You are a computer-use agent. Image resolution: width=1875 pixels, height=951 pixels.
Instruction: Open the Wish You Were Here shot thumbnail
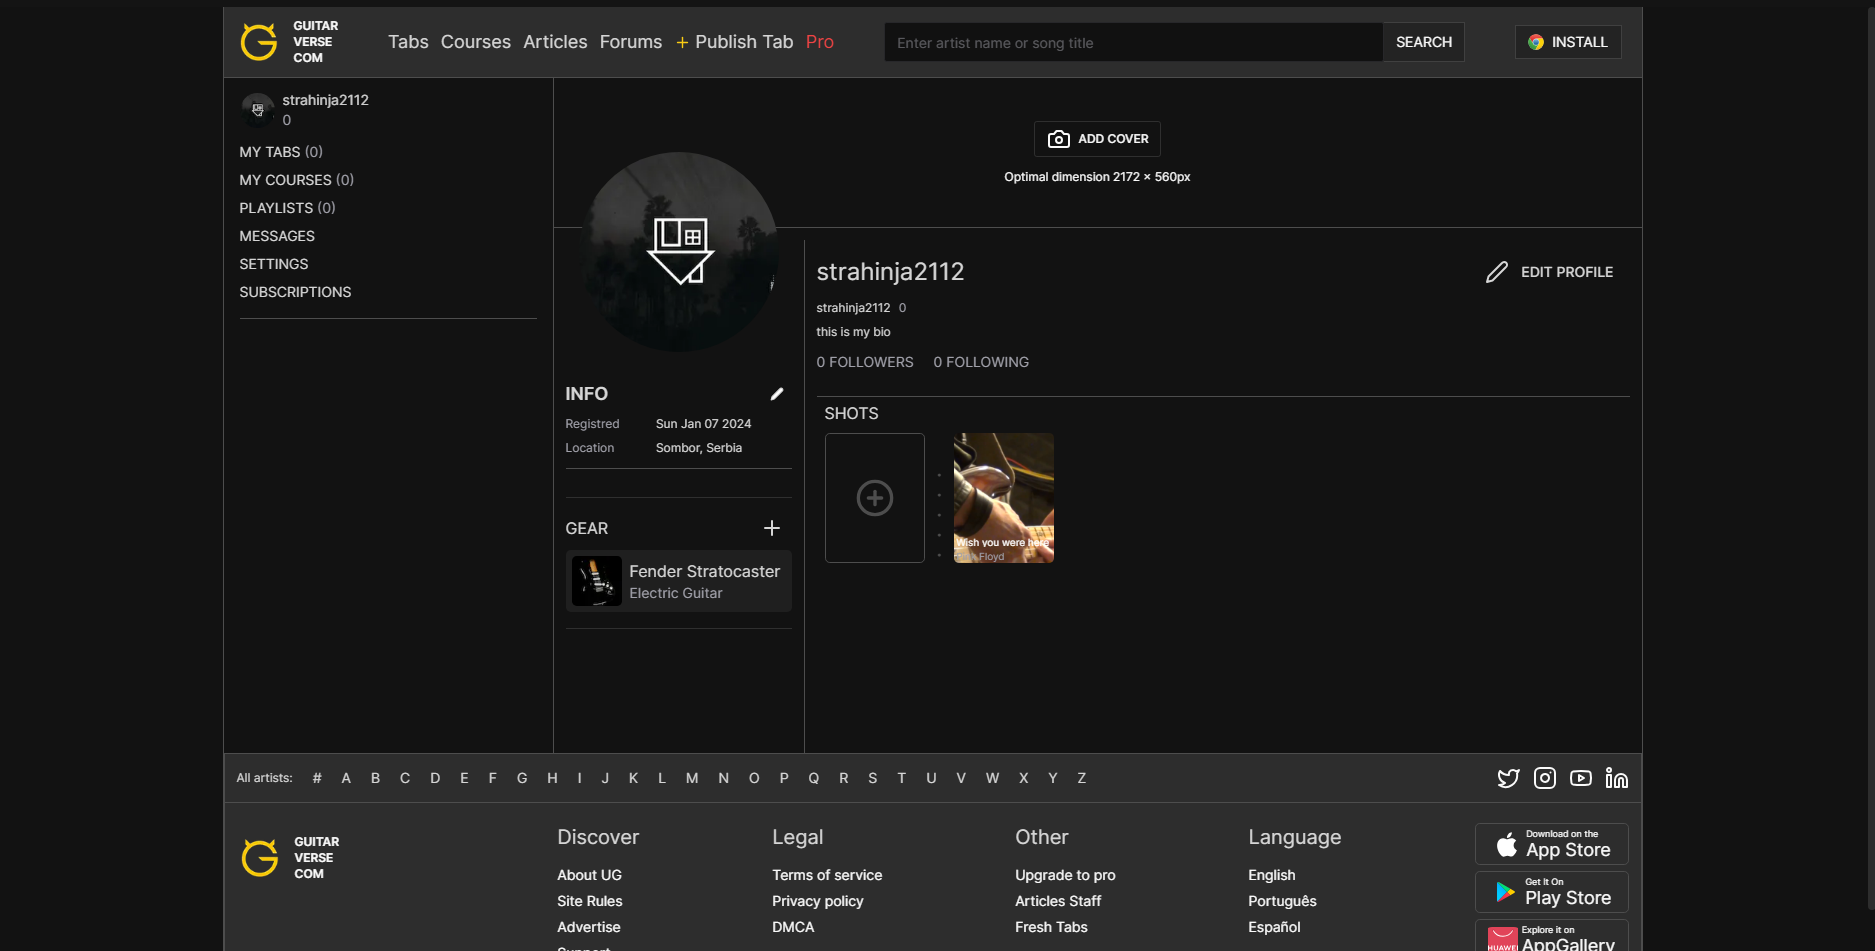click(x=1004, y=498)
